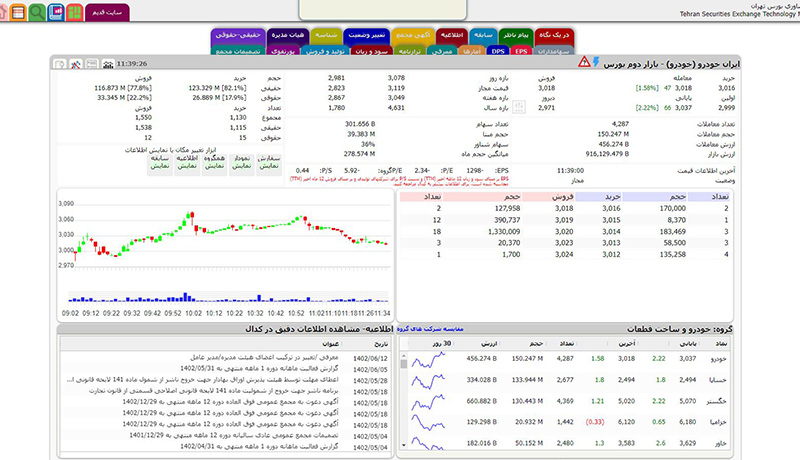Click the tag note icon in the header
This screenshot has height=460, width=800.
[60, 64]
